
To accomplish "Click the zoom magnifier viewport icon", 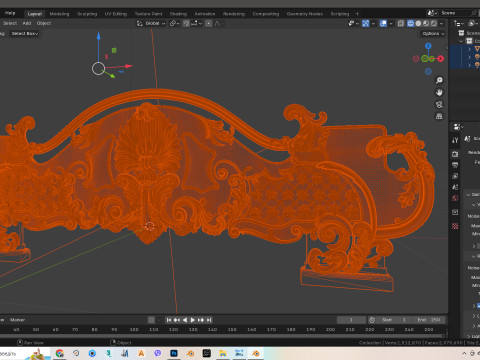I will click(439, 80).
